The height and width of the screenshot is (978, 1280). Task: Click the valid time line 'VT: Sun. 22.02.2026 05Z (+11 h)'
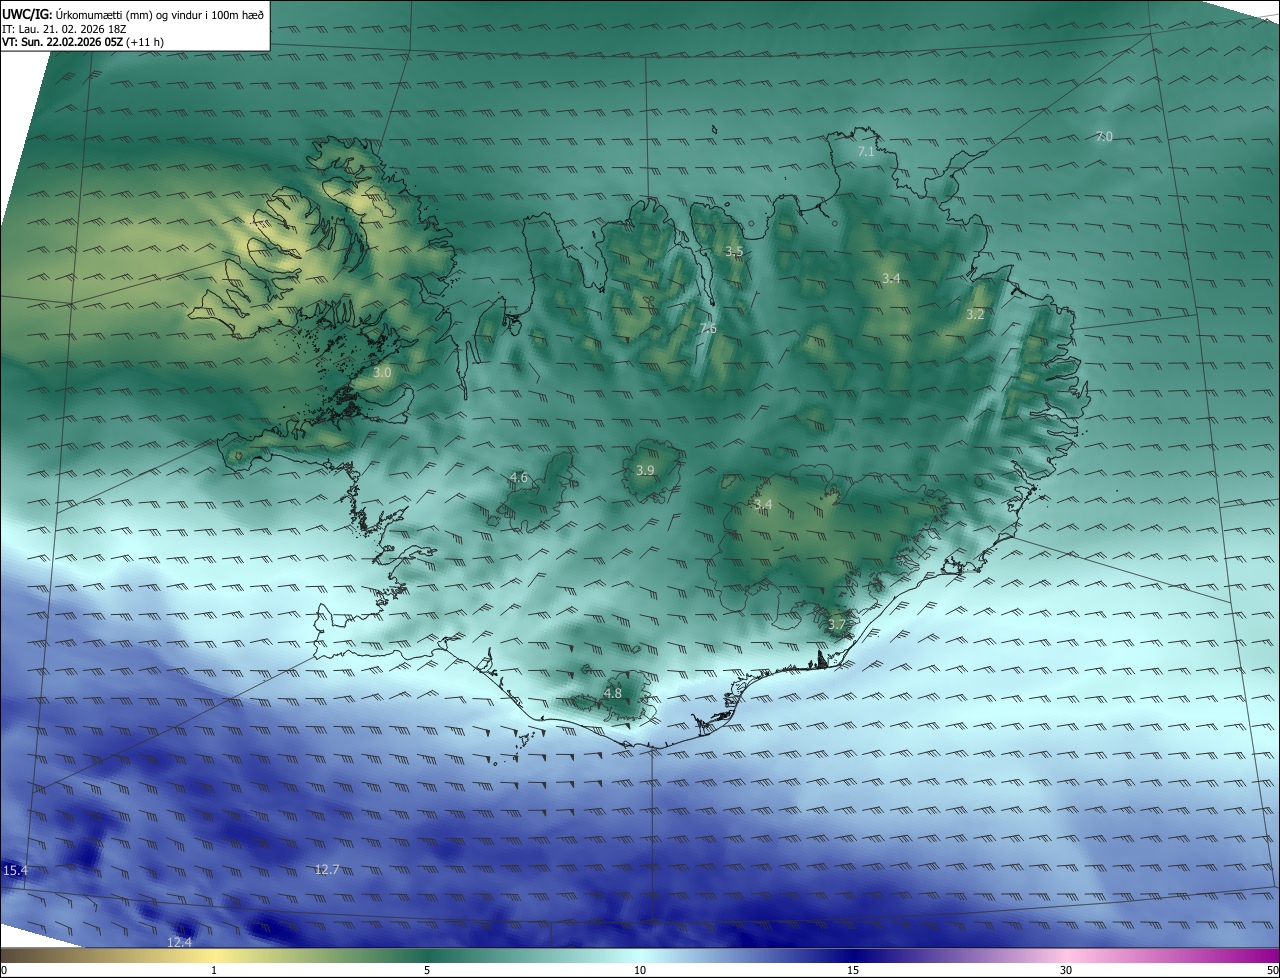(83, 43)
